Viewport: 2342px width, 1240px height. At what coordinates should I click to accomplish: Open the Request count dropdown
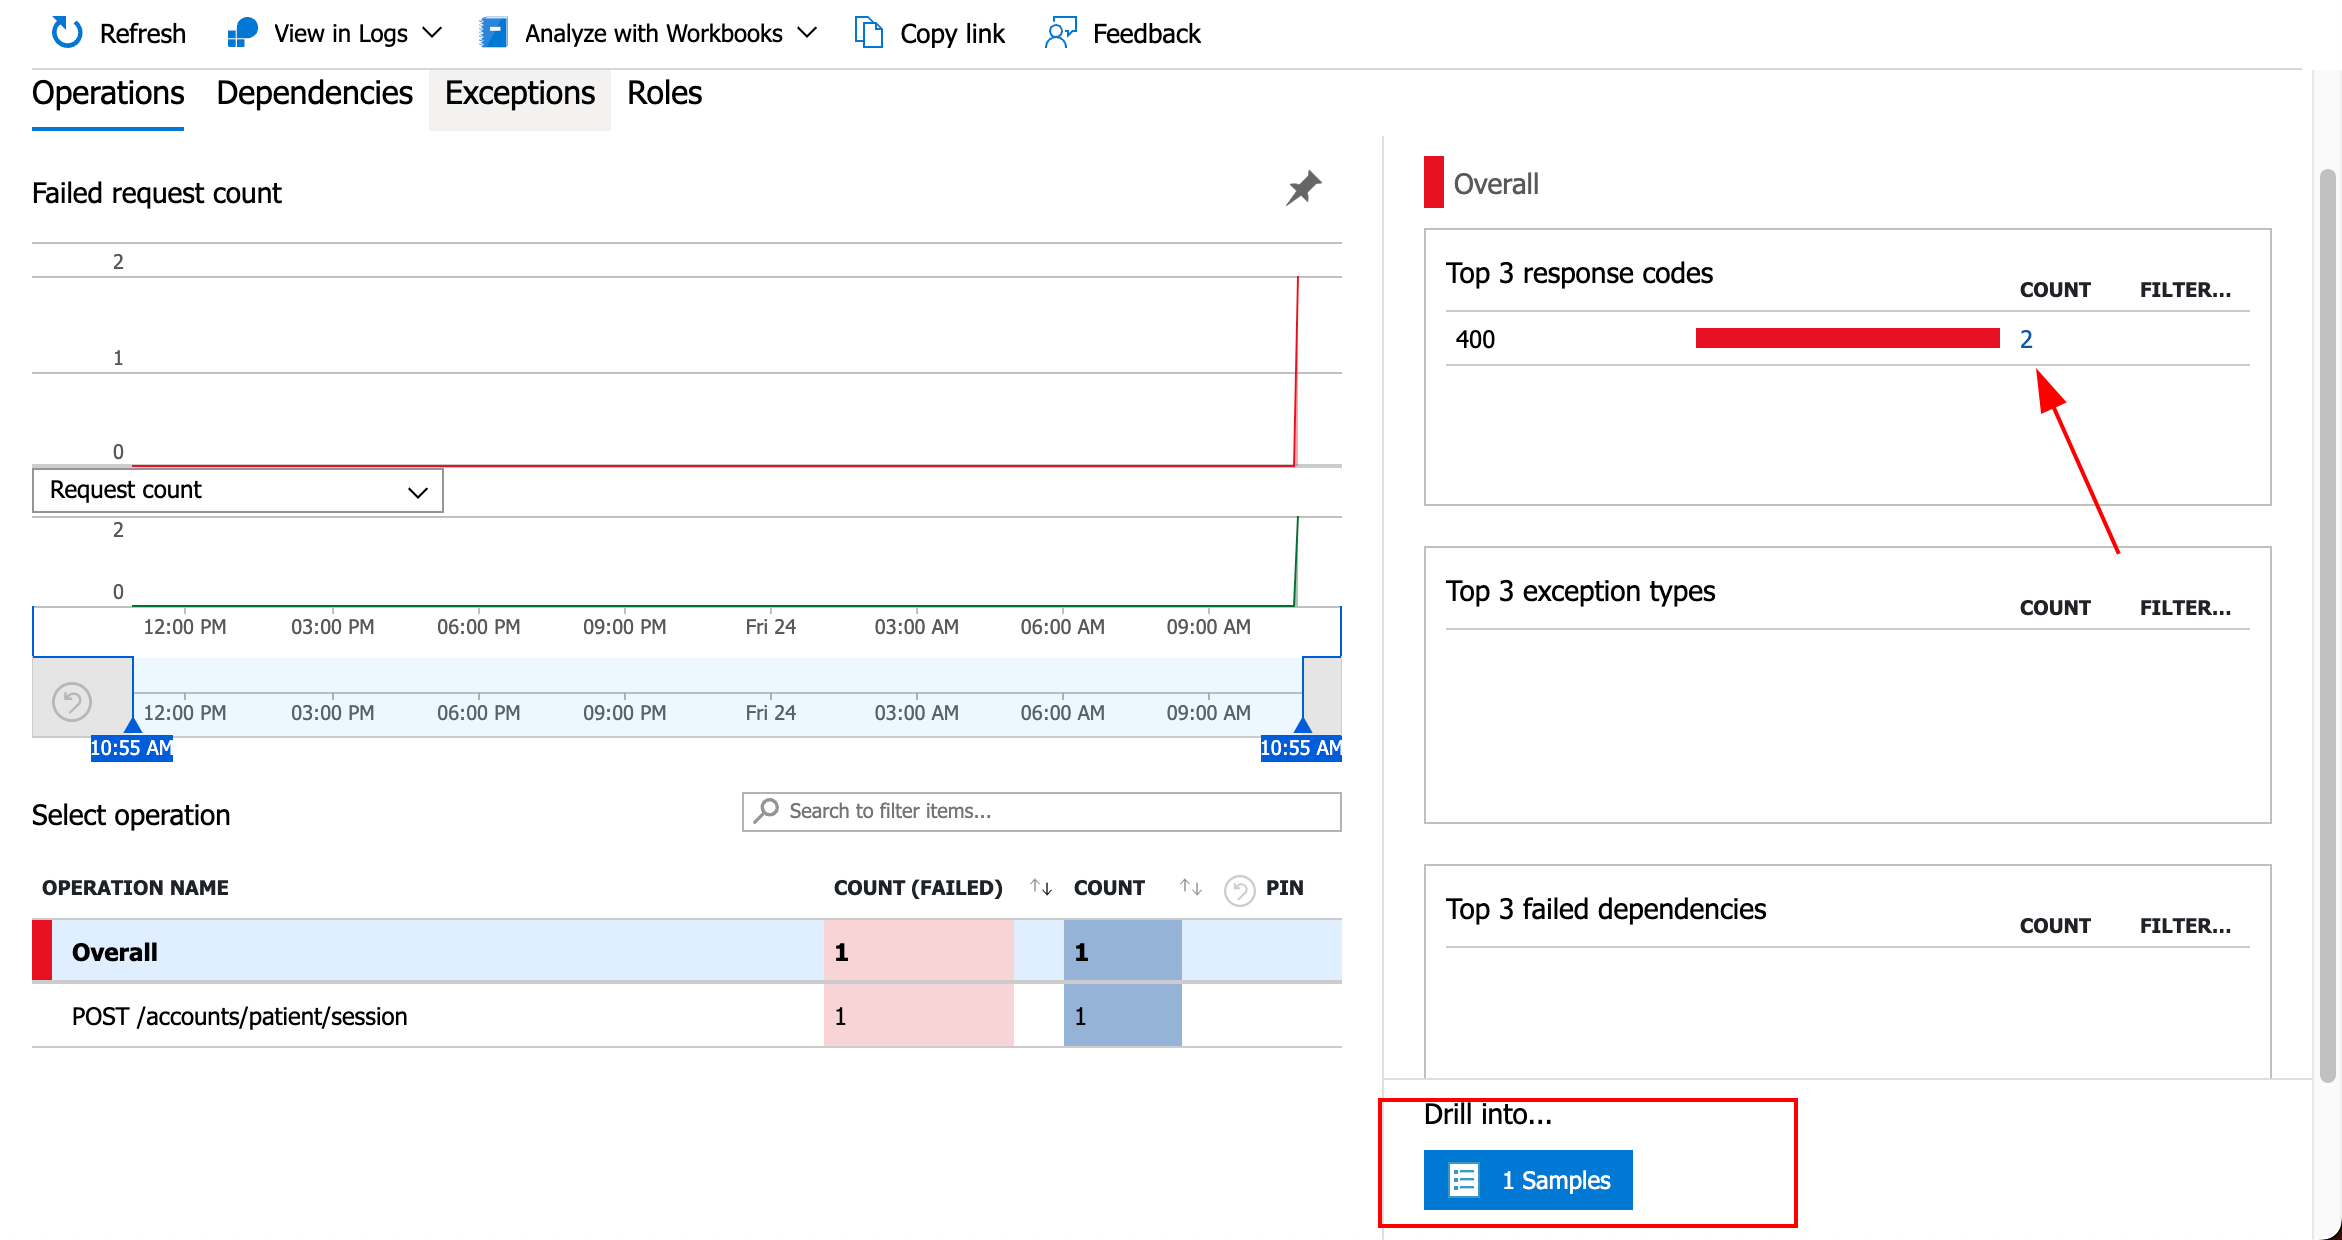[238, 491]
